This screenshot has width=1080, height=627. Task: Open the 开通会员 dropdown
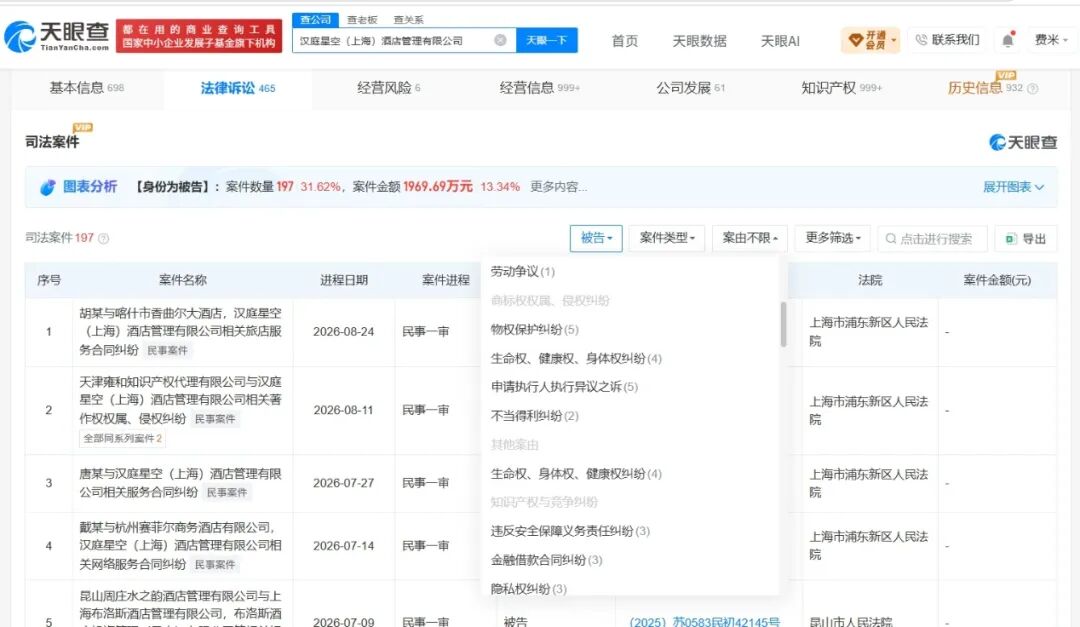coord(871,40)
